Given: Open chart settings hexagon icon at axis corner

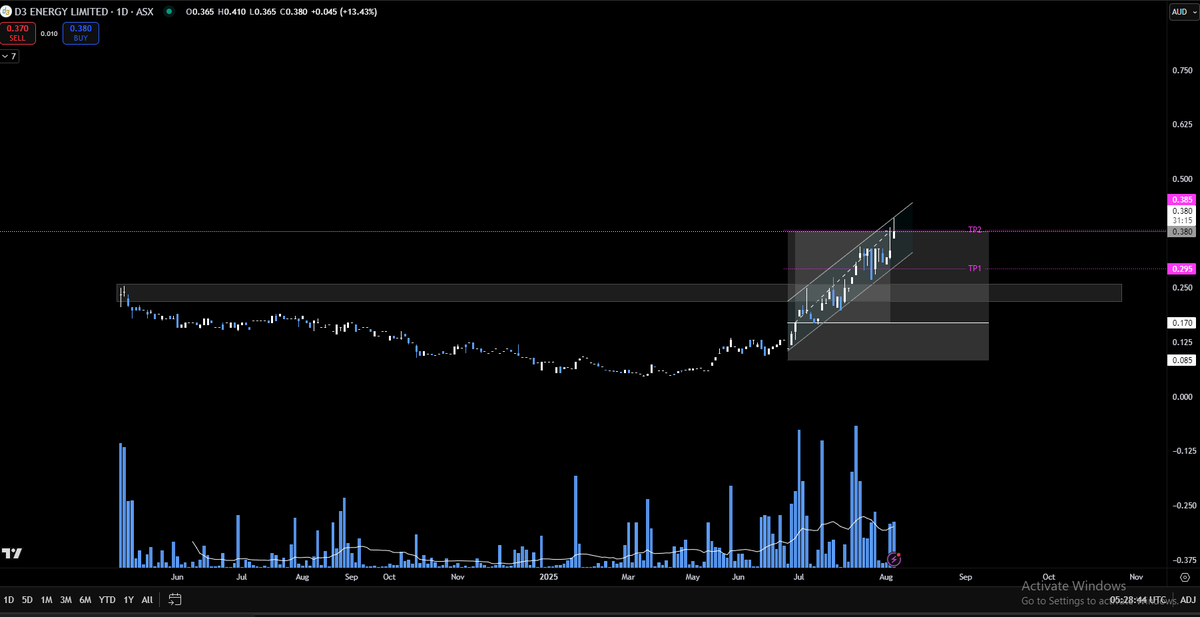Looking at the screenshot, I should click(1184, 577).
